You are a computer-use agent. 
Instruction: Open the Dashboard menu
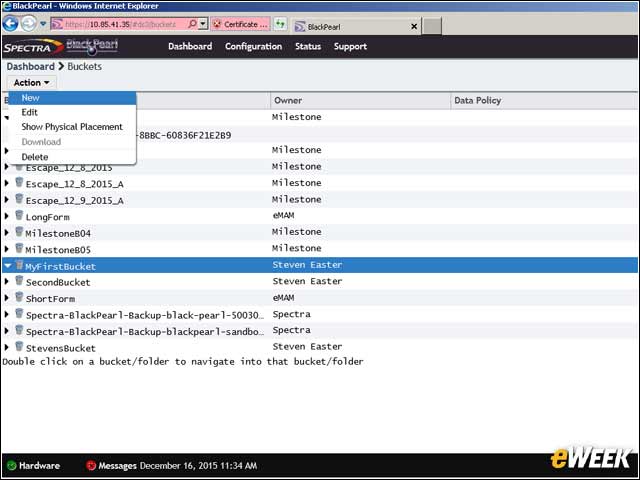(x=190, y=47)
